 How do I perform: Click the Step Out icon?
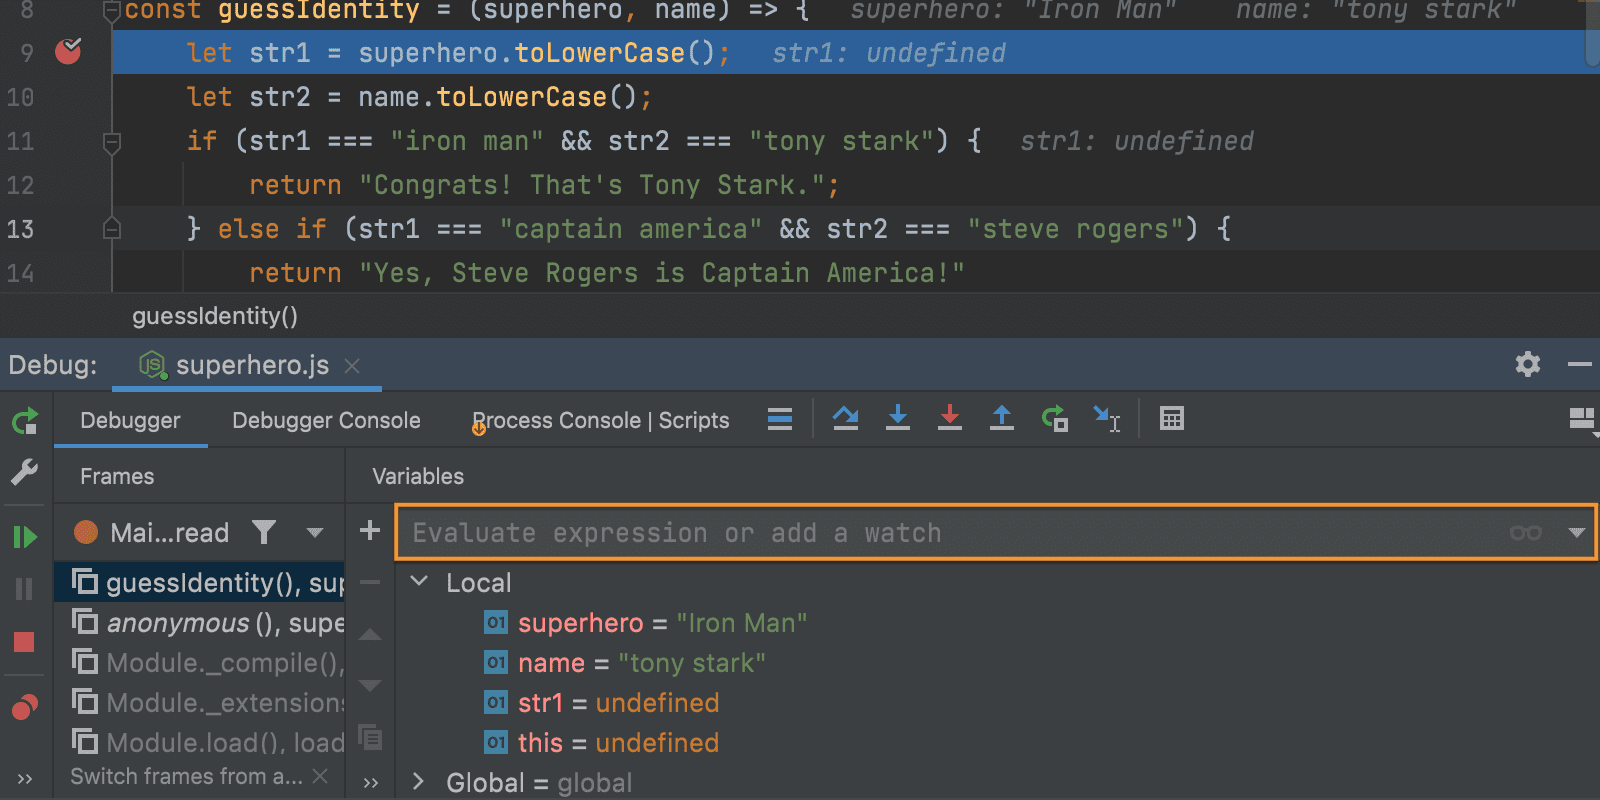(x=1001, y=419)
